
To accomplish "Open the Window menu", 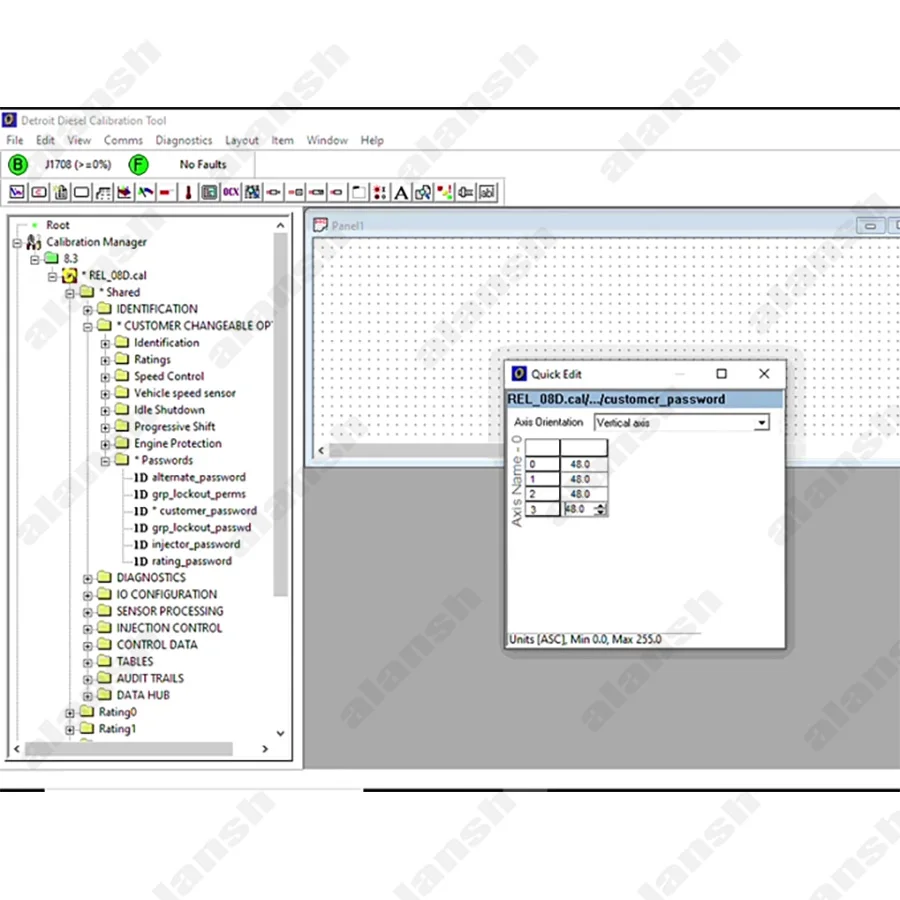I will pyautogui.click(x=327, y=141).
